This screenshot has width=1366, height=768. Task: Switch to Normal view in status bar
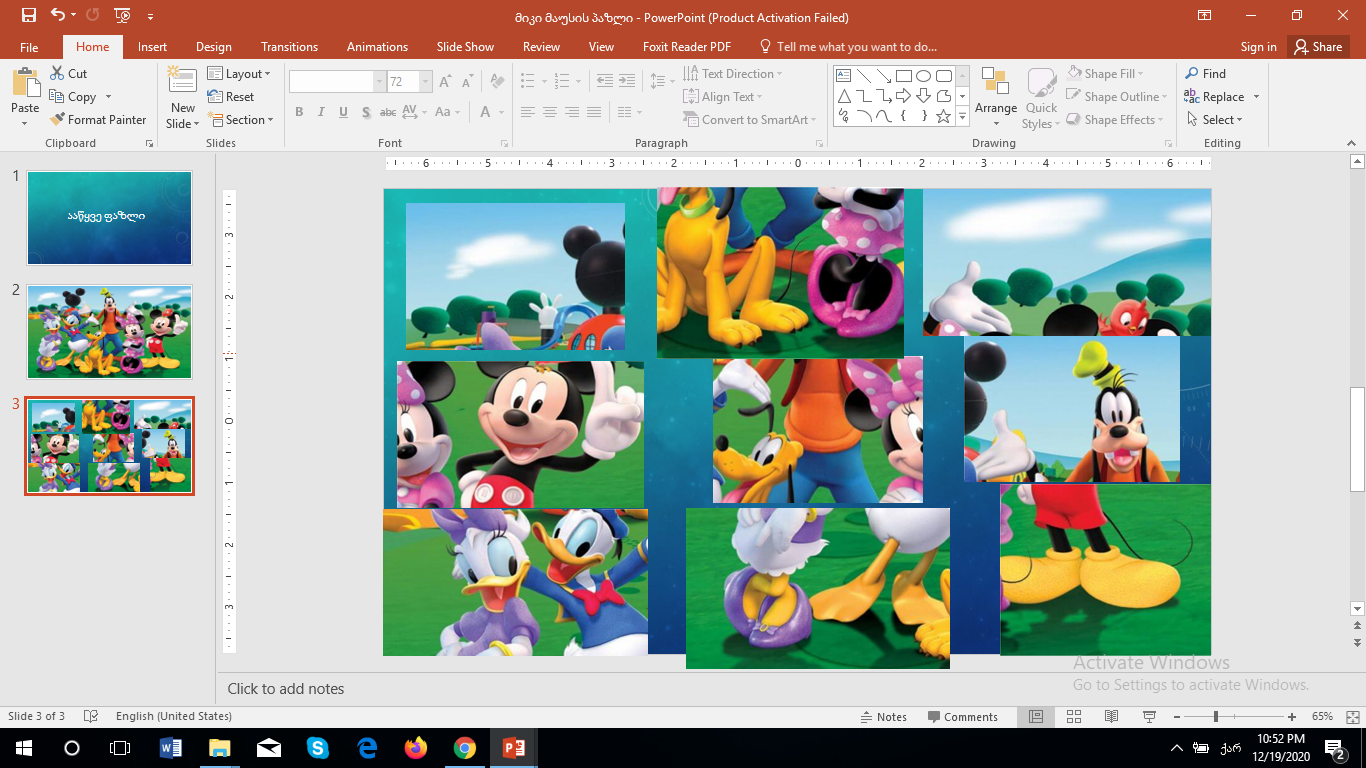pos(1036,717)
